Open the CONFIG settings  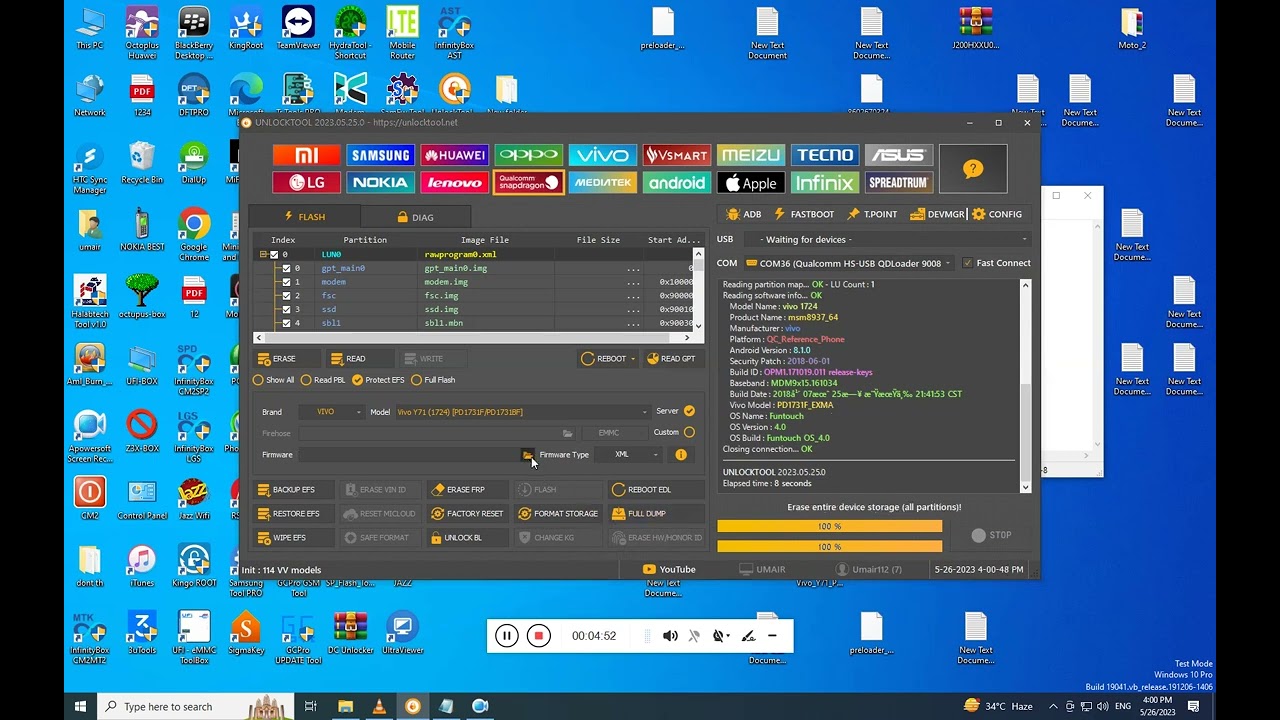coord(997,214)
